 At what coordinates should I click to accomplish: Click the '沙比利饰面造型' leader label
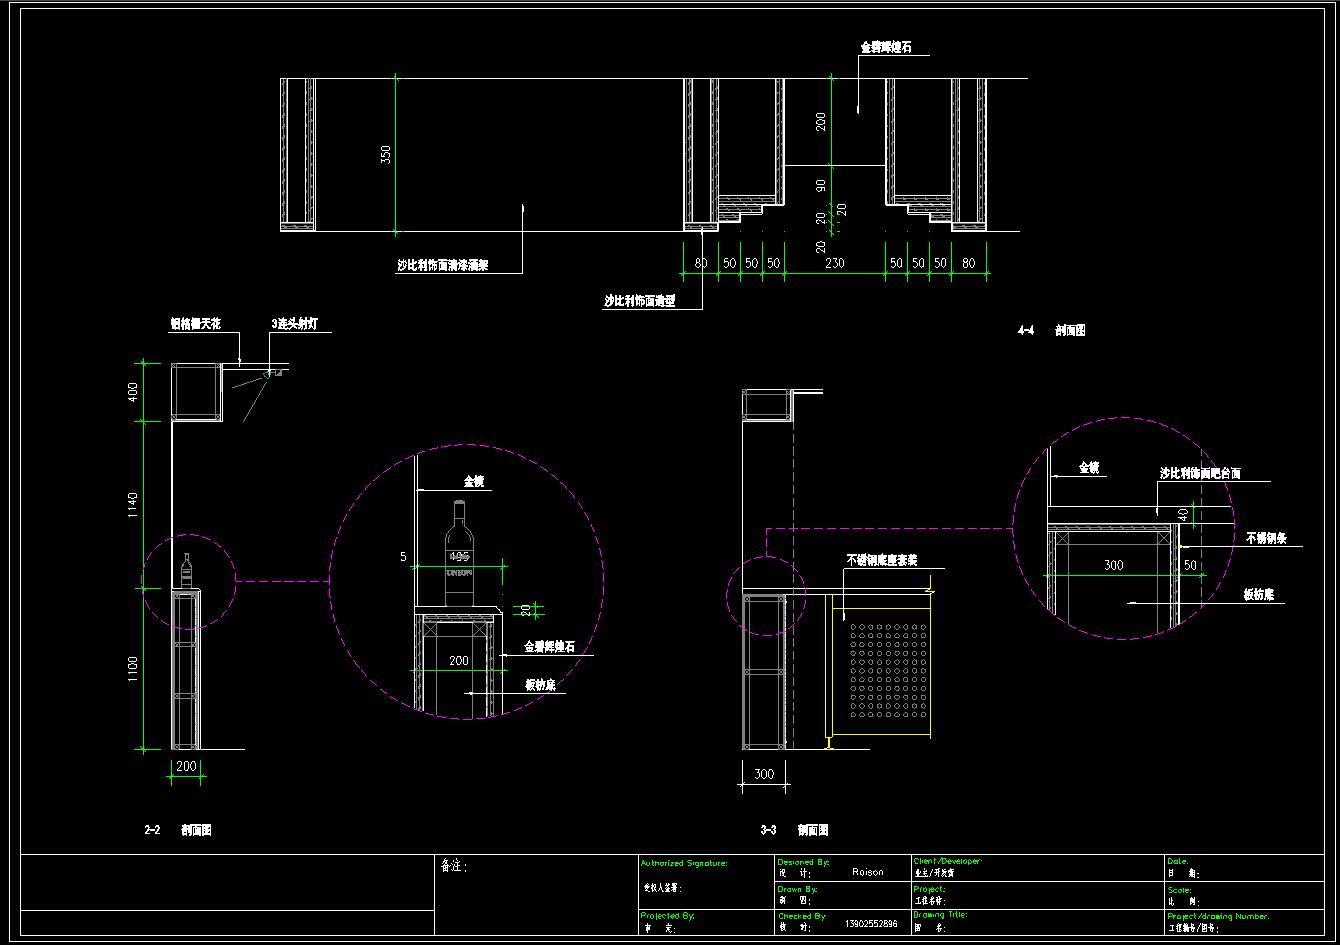point(640,300)
